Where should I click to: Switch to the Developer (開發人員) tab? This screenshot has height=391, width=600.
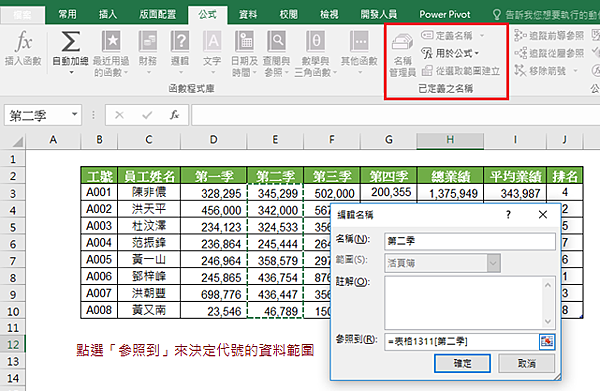[x=379, y=15]
